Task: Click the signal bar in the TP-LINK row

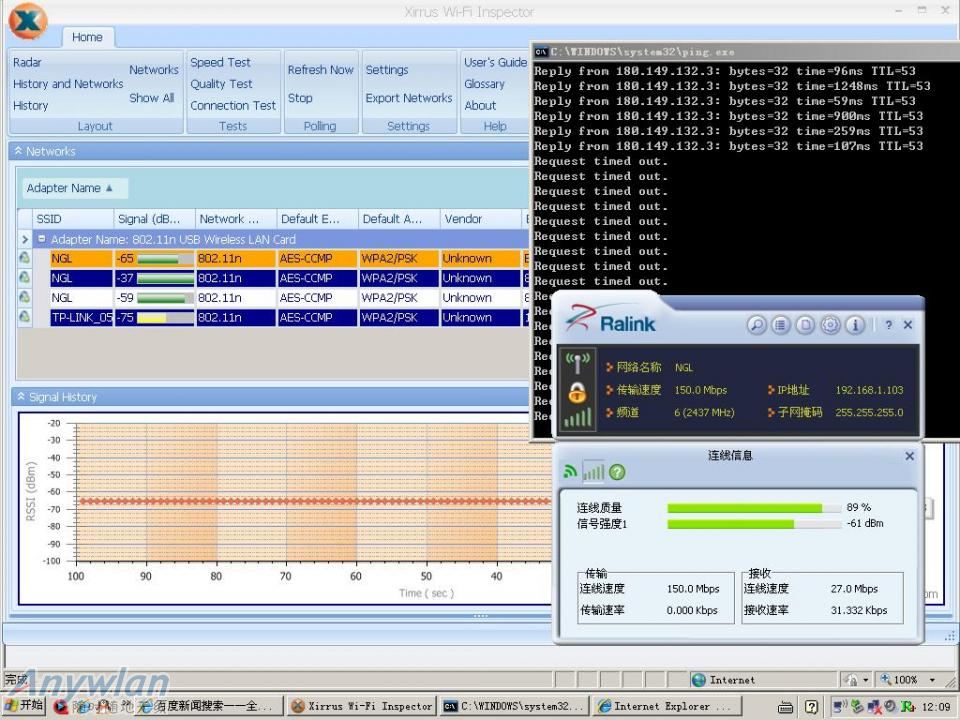Action: tap(165, 318)
